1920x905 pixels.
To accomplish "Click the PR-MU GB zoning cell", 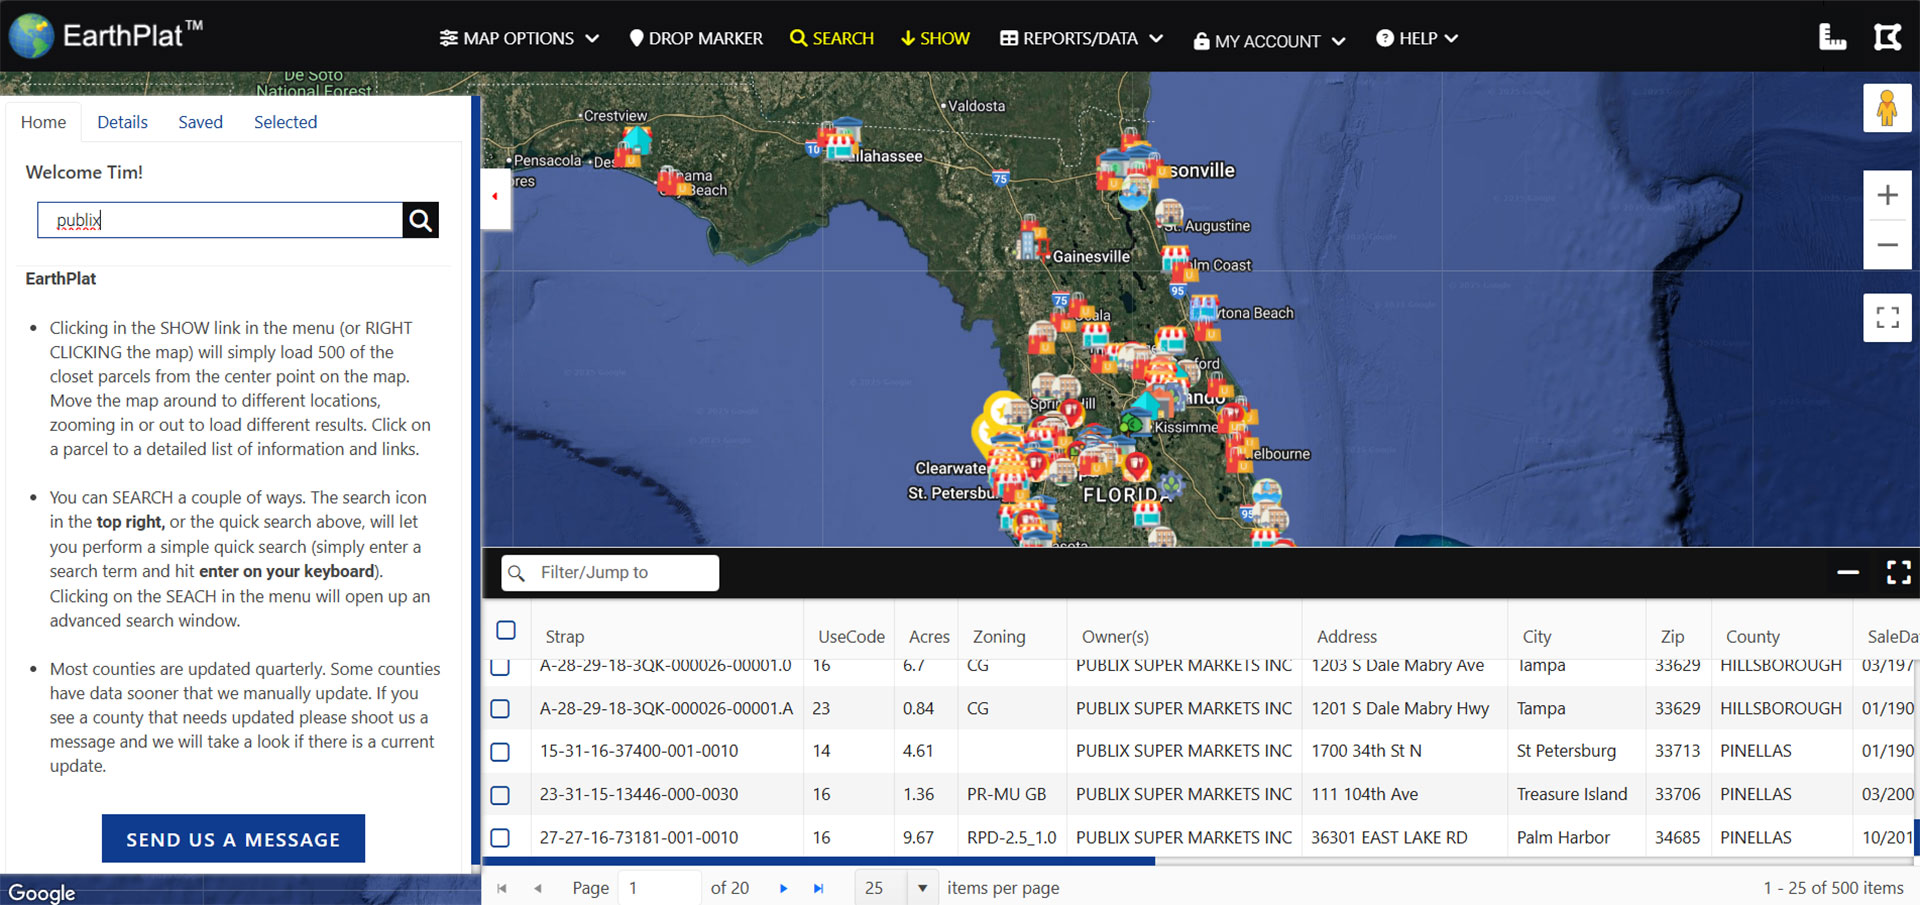I will point(1007,795).
